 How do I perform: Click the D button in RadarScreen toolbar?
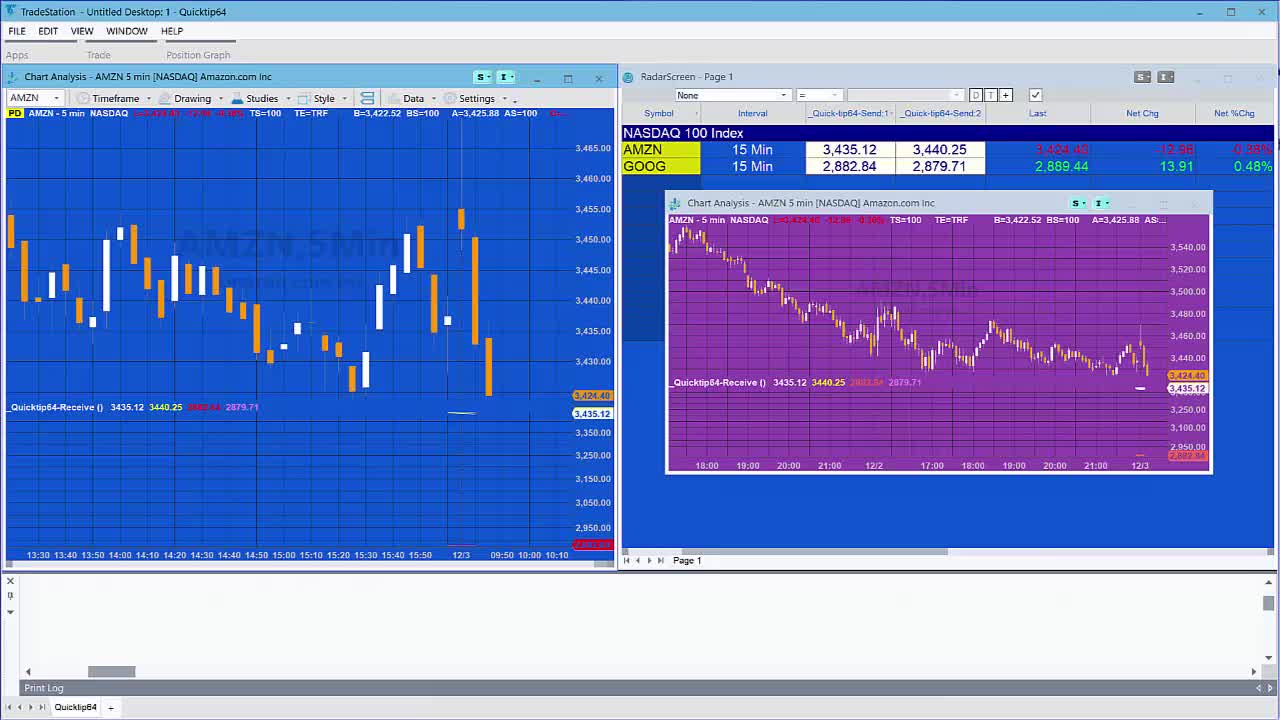click(x=976, y=95)
